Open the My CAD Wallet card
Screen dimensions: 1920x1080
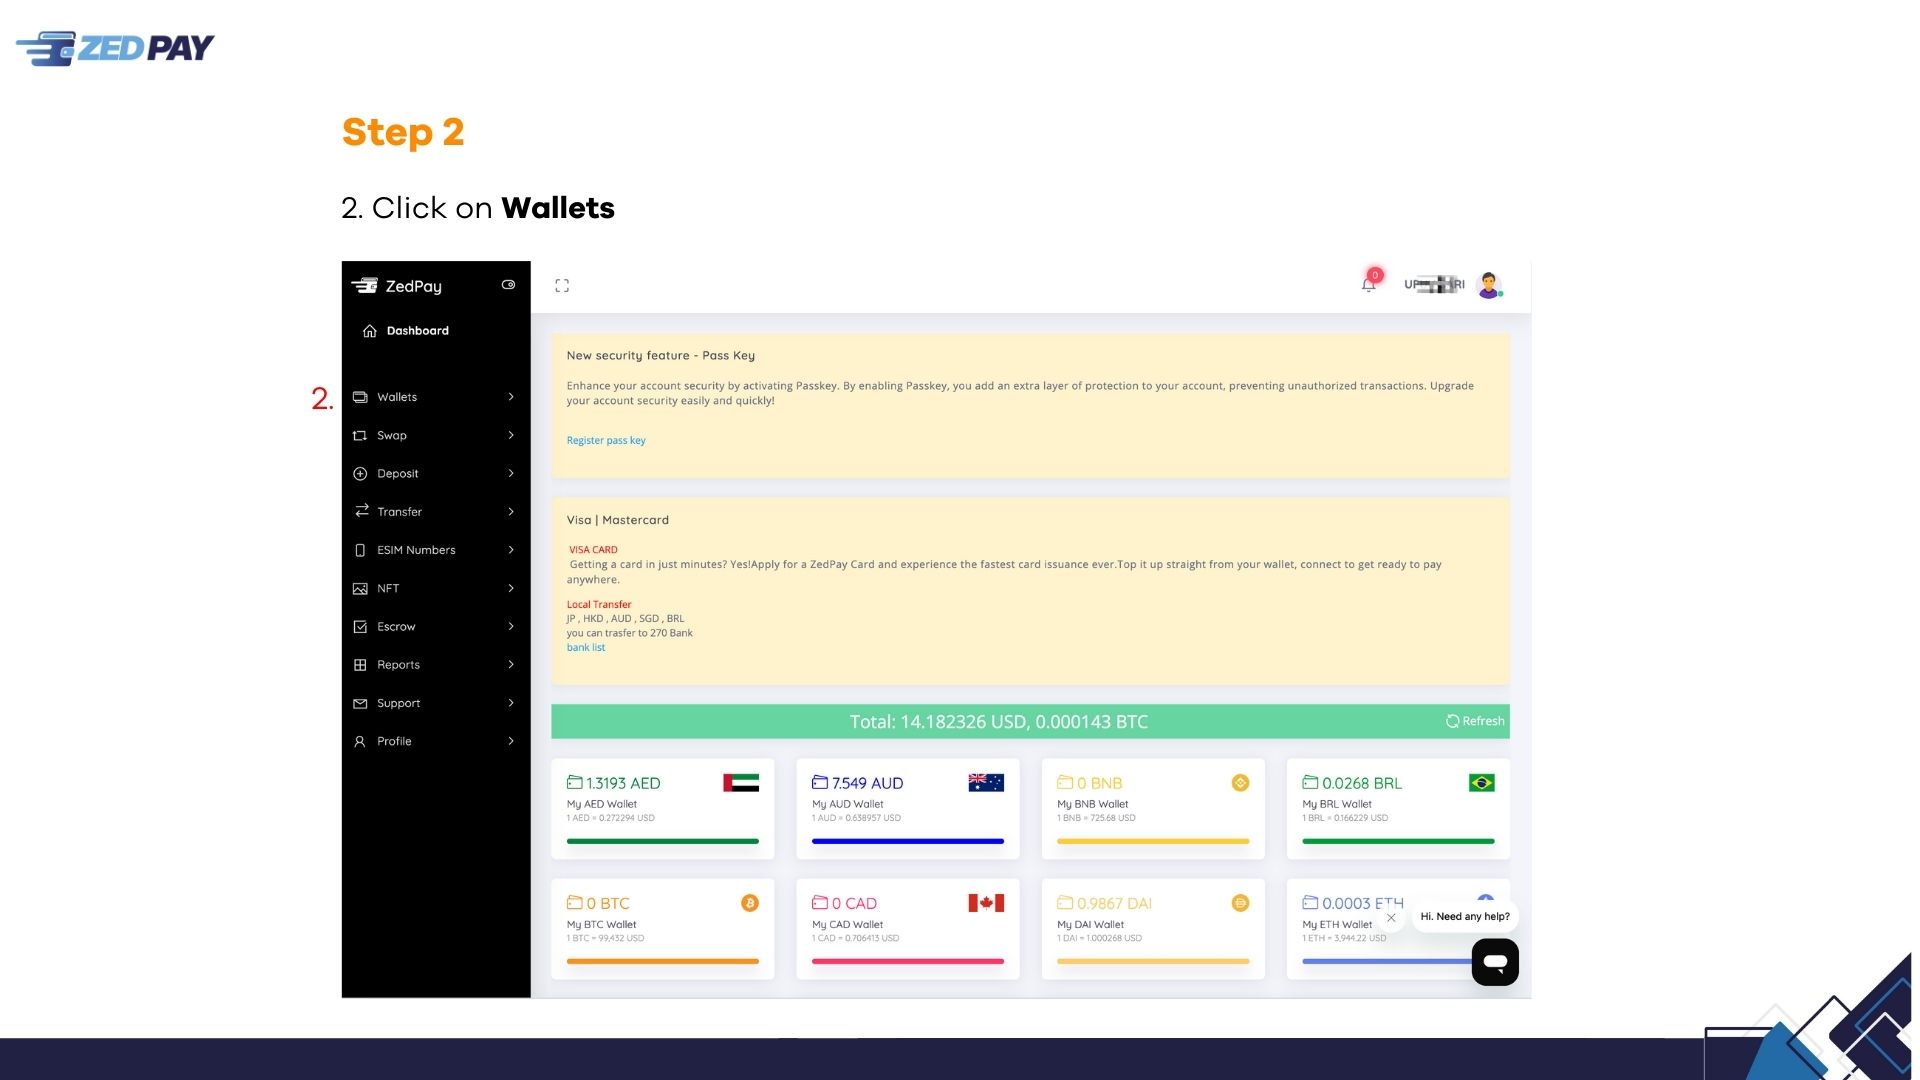coord(908,929)
